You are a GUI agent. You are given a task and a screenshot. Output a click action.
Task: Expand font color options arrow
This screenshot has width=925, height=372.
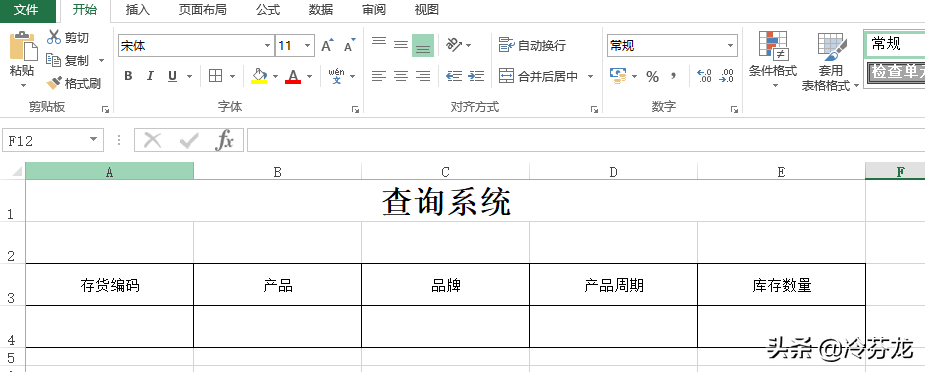(x=309, y=76)
